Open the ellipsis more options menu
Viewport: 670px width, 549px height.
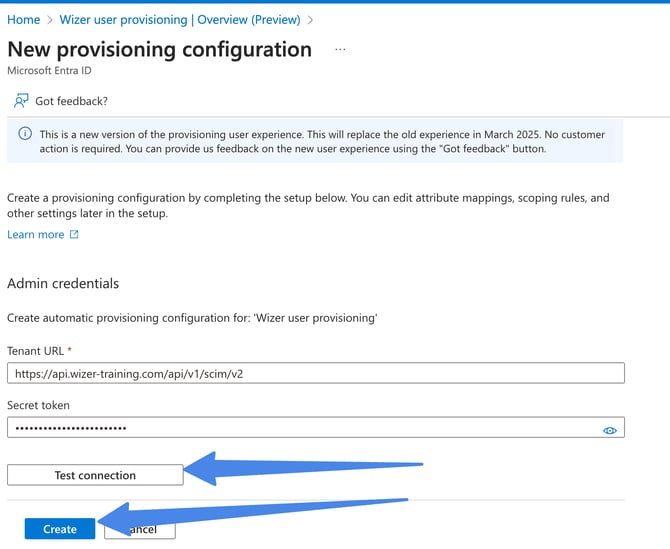tap(340, 49)
